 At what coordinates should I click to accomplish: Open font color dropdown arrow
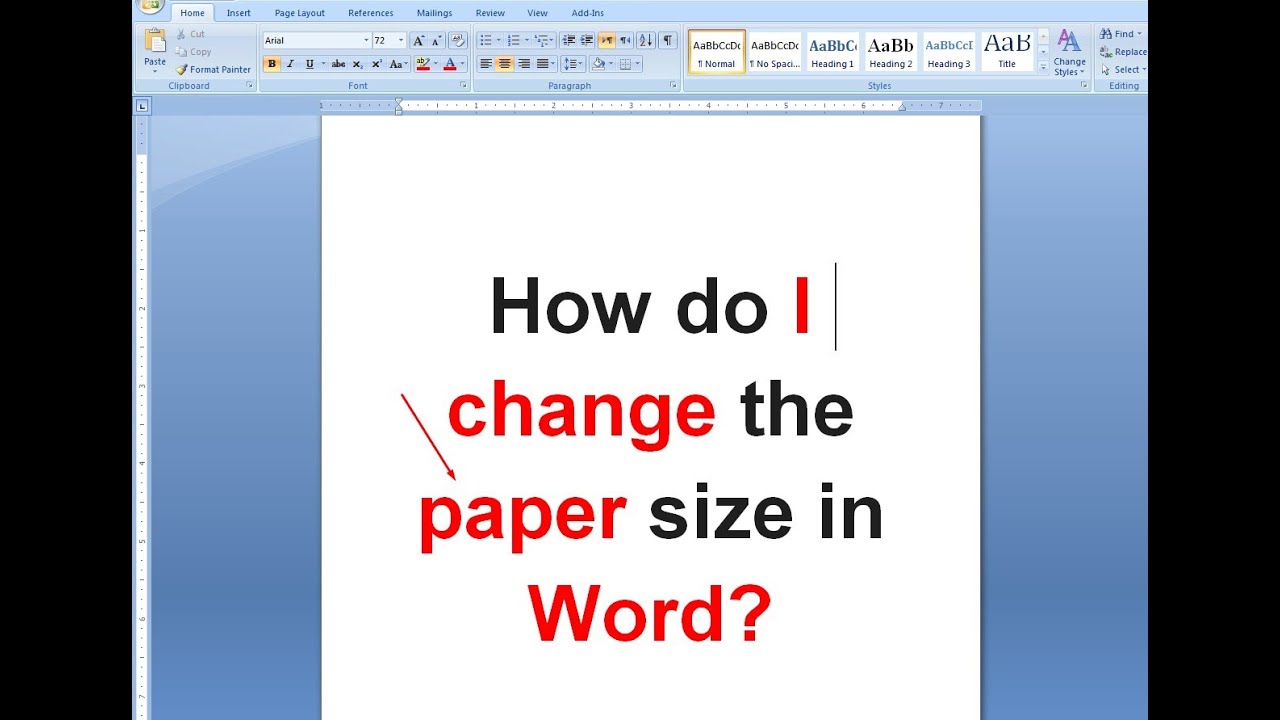pos(462,64)
